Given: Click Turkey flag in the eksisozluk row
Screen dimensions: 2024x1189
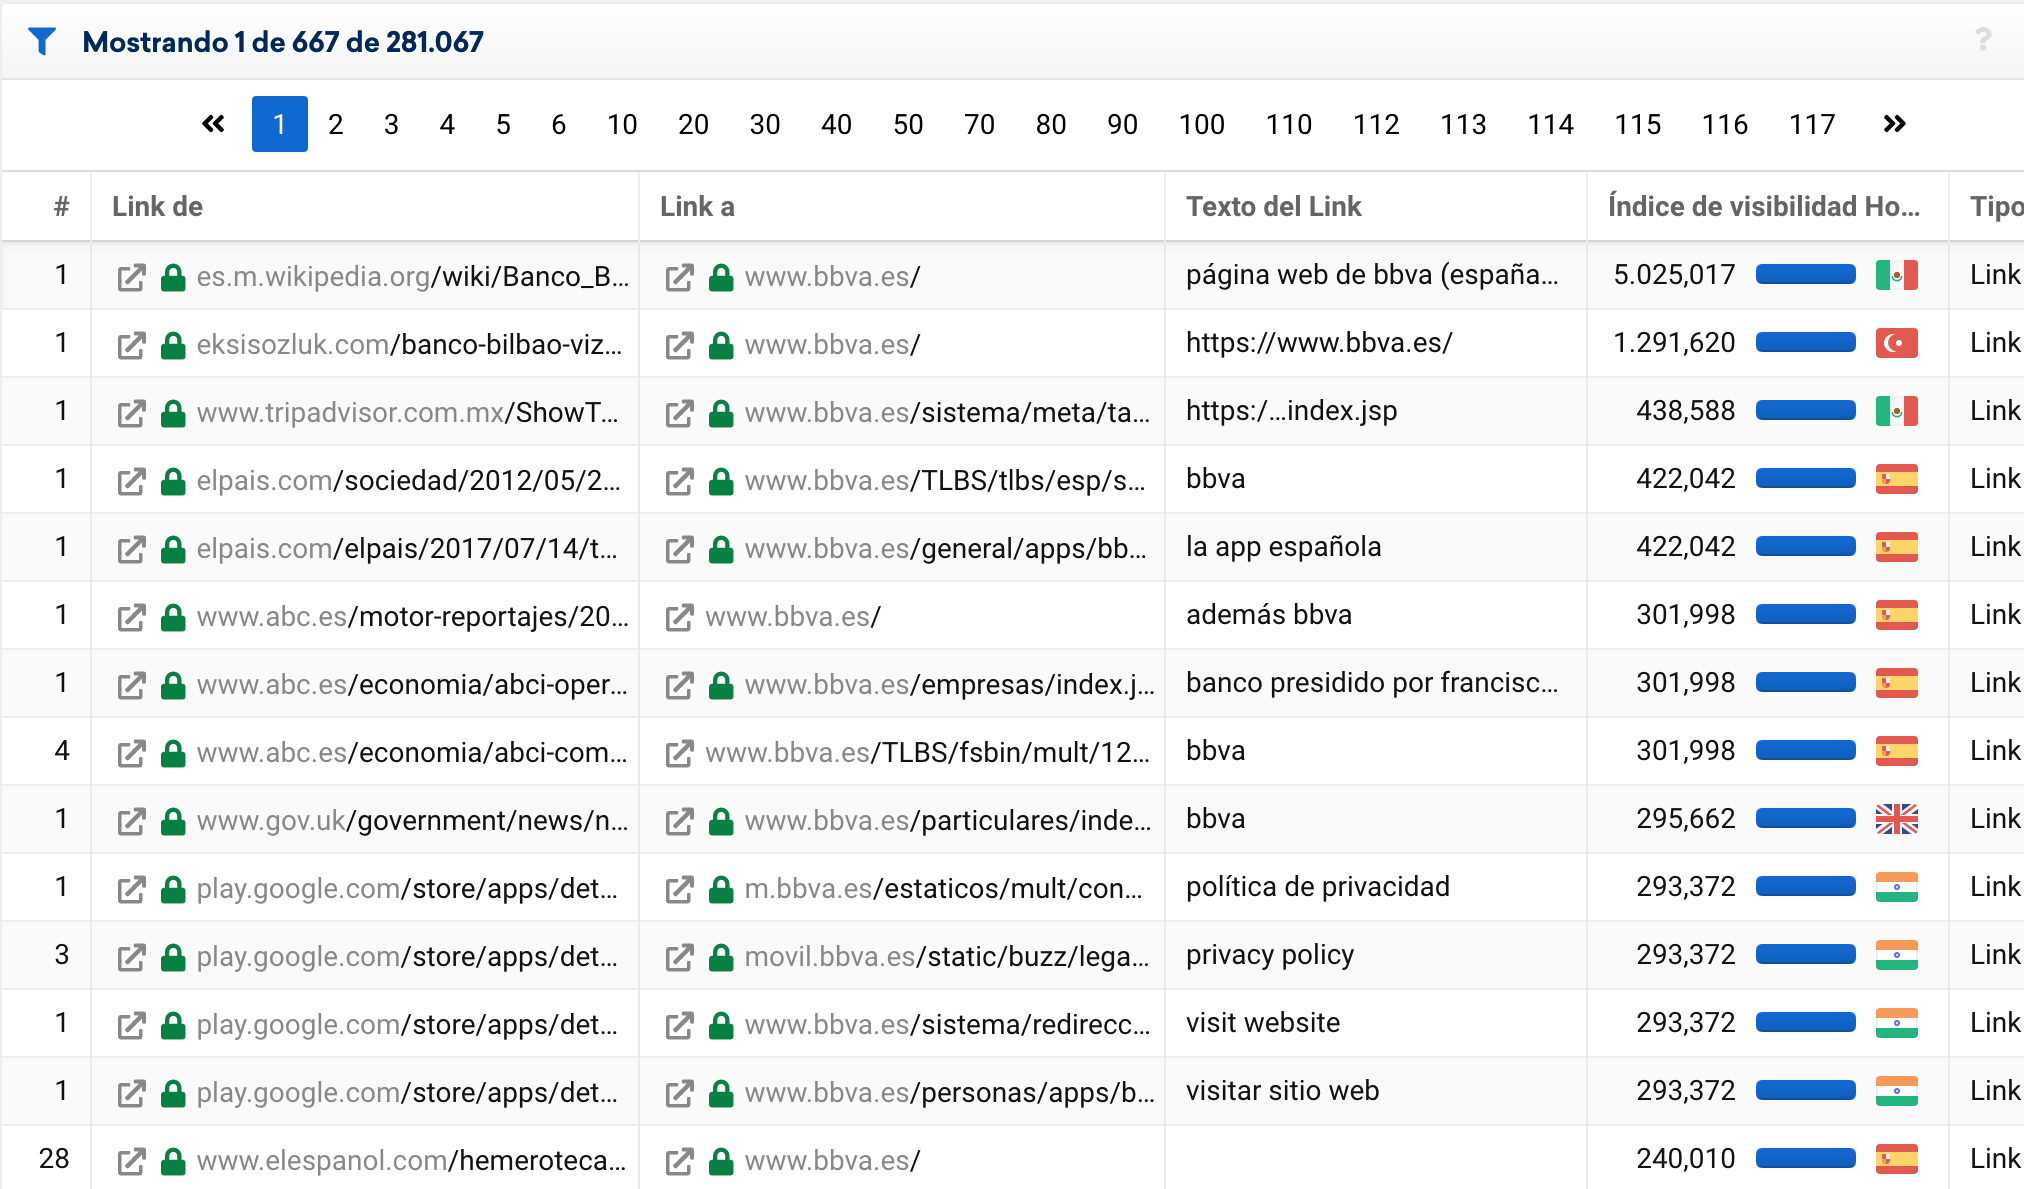Looking at the screenshot, I should click(x=1896, y=343).
